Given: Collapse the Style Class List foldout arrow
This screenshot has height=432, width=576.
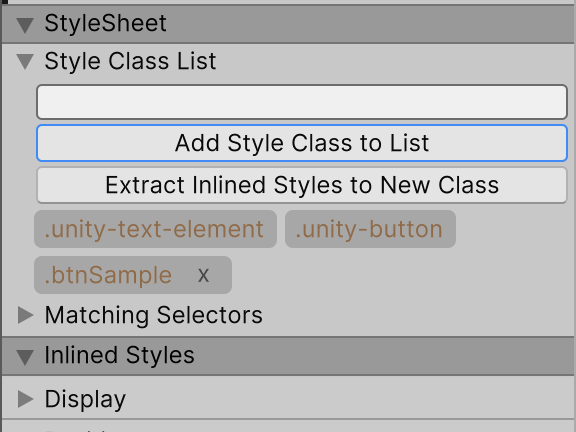Looking at the screenshot, I should tap(25, 61).
